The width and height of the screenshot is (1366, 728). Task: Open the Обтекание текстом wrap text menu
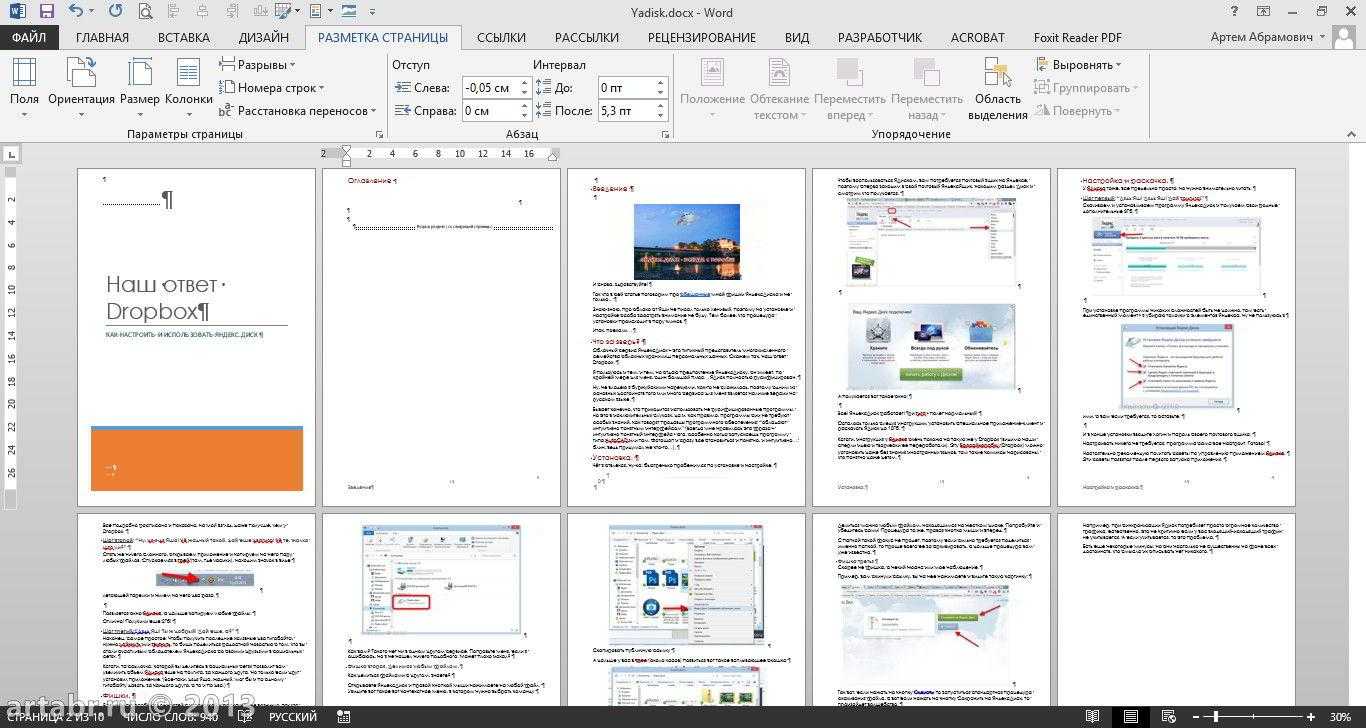780,89
